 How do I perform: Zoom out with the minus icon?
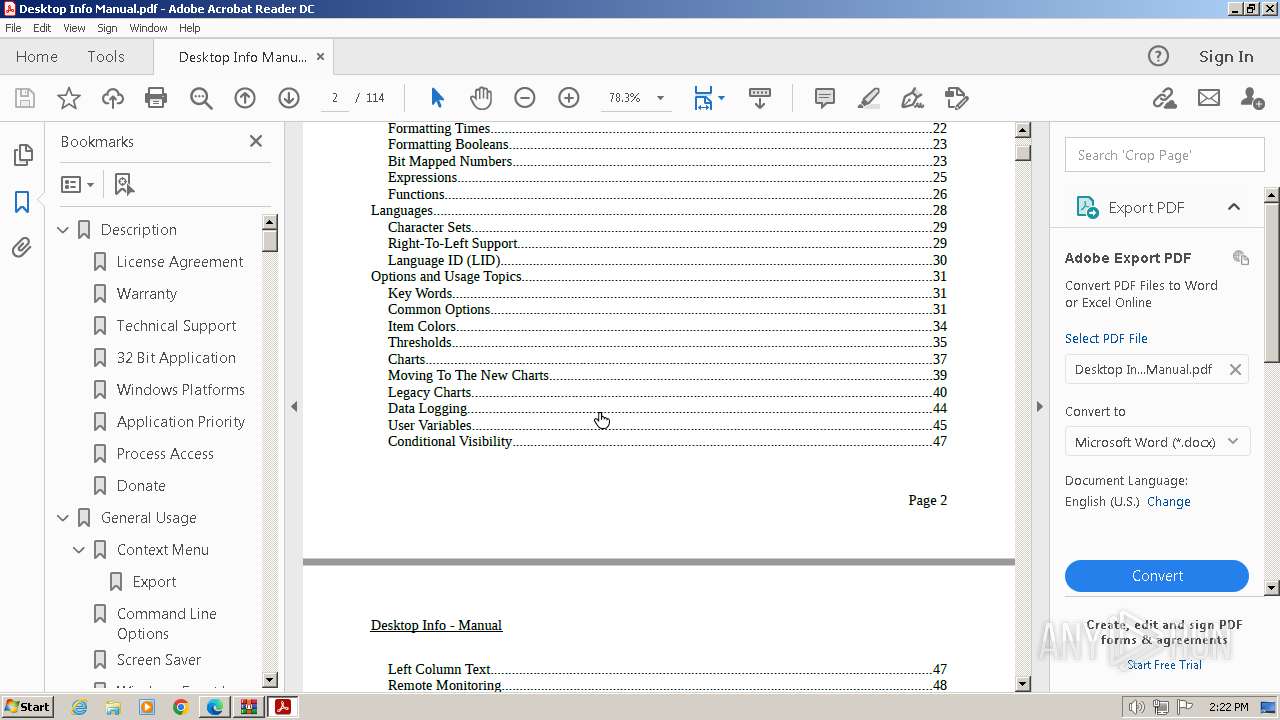(525, 98)
